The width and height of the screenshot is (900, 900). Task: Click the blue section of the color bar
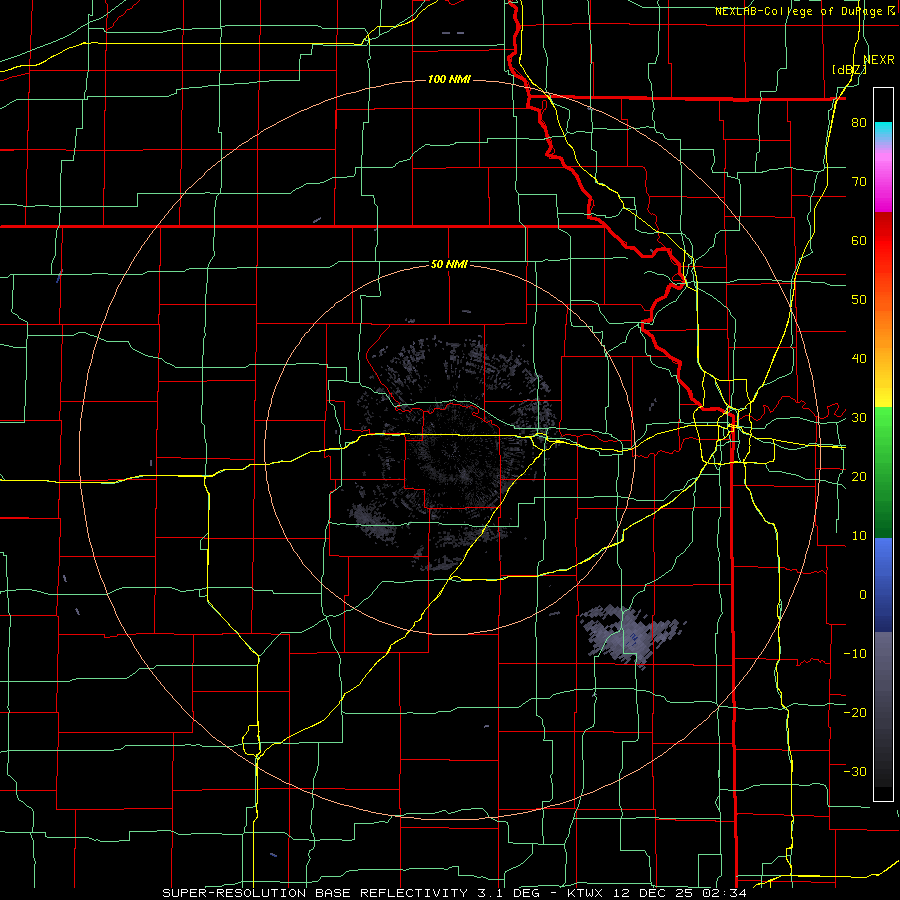[x=883, y=584]
